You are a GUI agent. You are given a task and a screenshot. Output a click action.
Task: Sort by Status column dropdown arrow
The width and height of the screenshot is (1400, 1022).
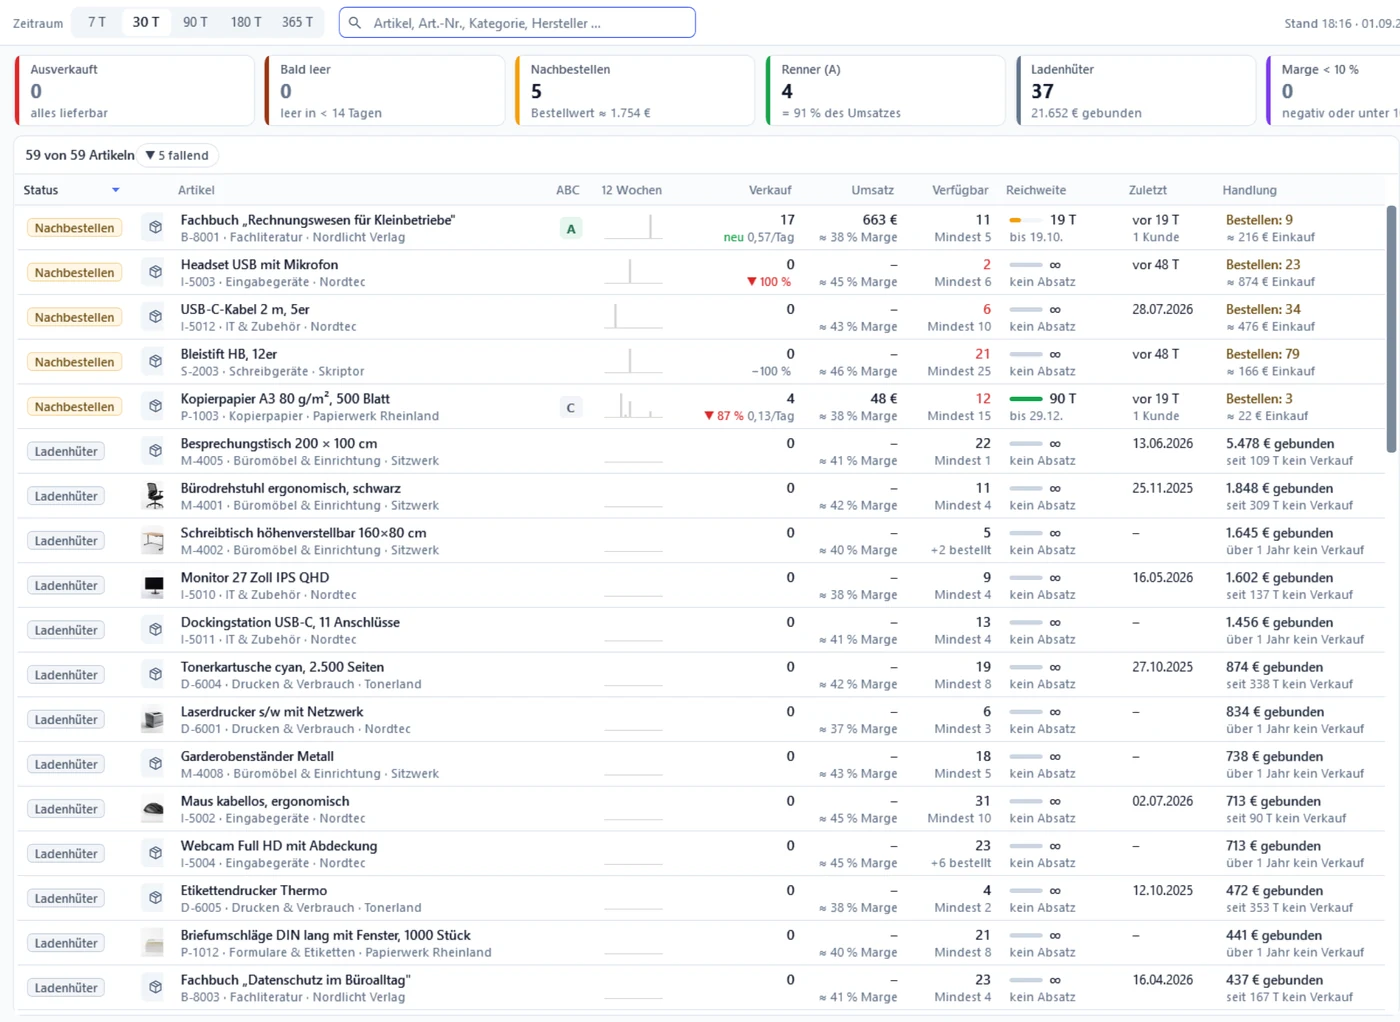116,190
